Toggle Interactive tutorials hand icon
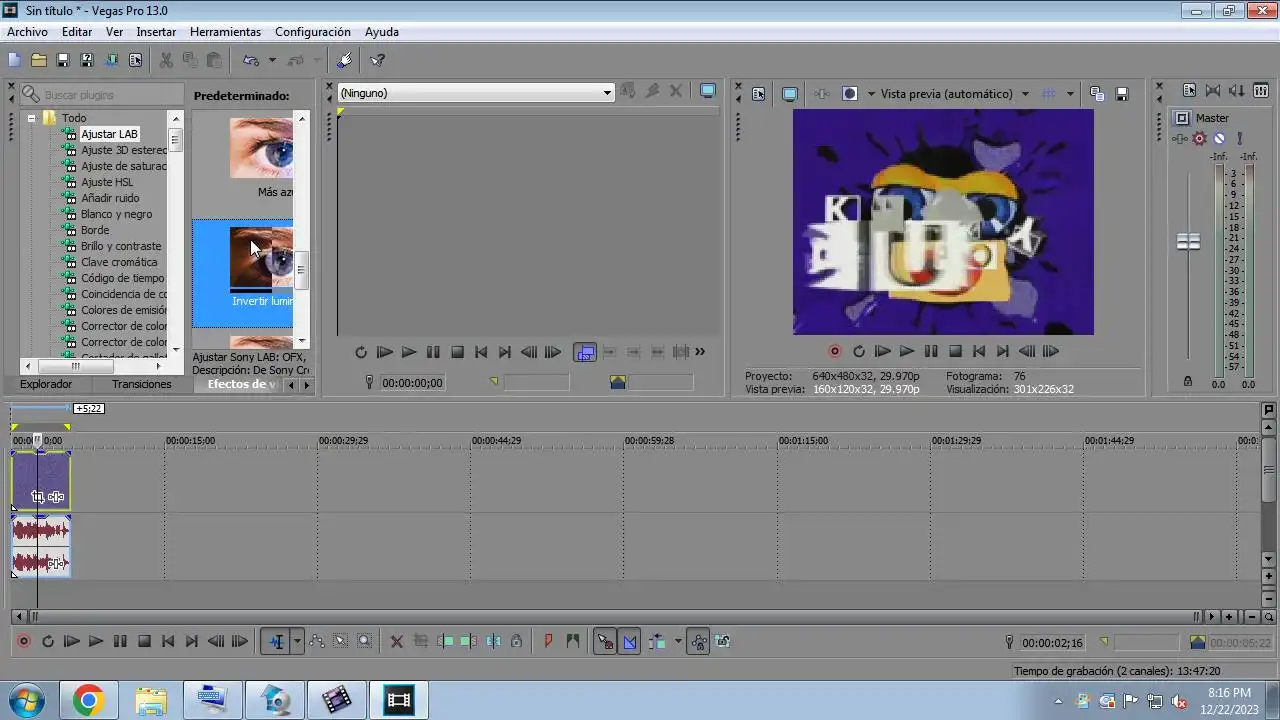Screen dimensions: 1280x720 pos(345,60)
